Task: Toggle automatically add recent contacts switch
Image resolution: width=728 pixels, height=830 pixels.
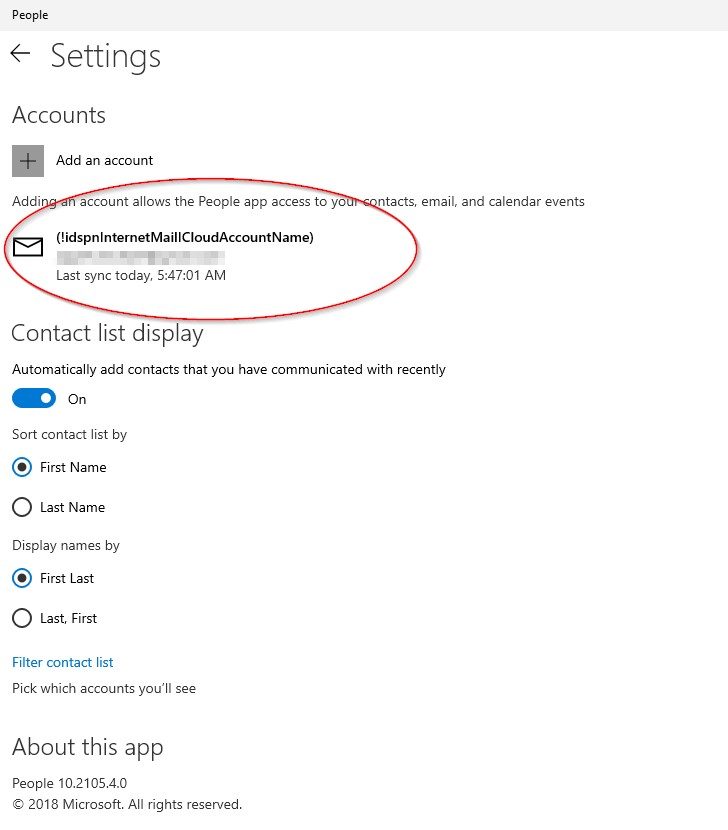Action: coord(34,399)
